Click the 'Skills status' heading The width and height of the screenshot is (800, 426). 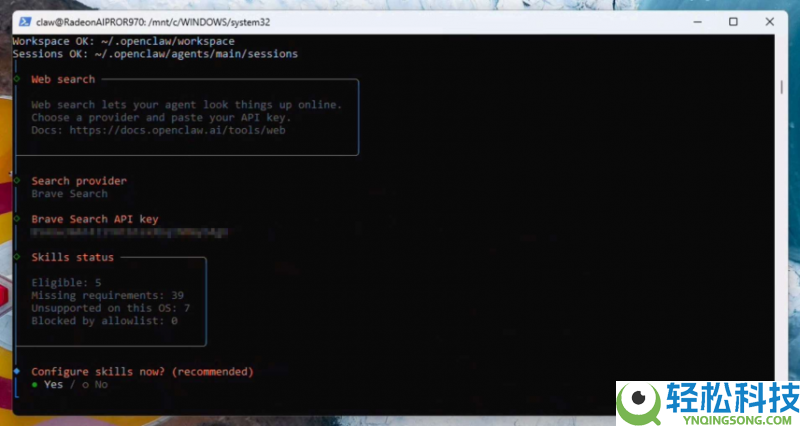coord(72,257)
